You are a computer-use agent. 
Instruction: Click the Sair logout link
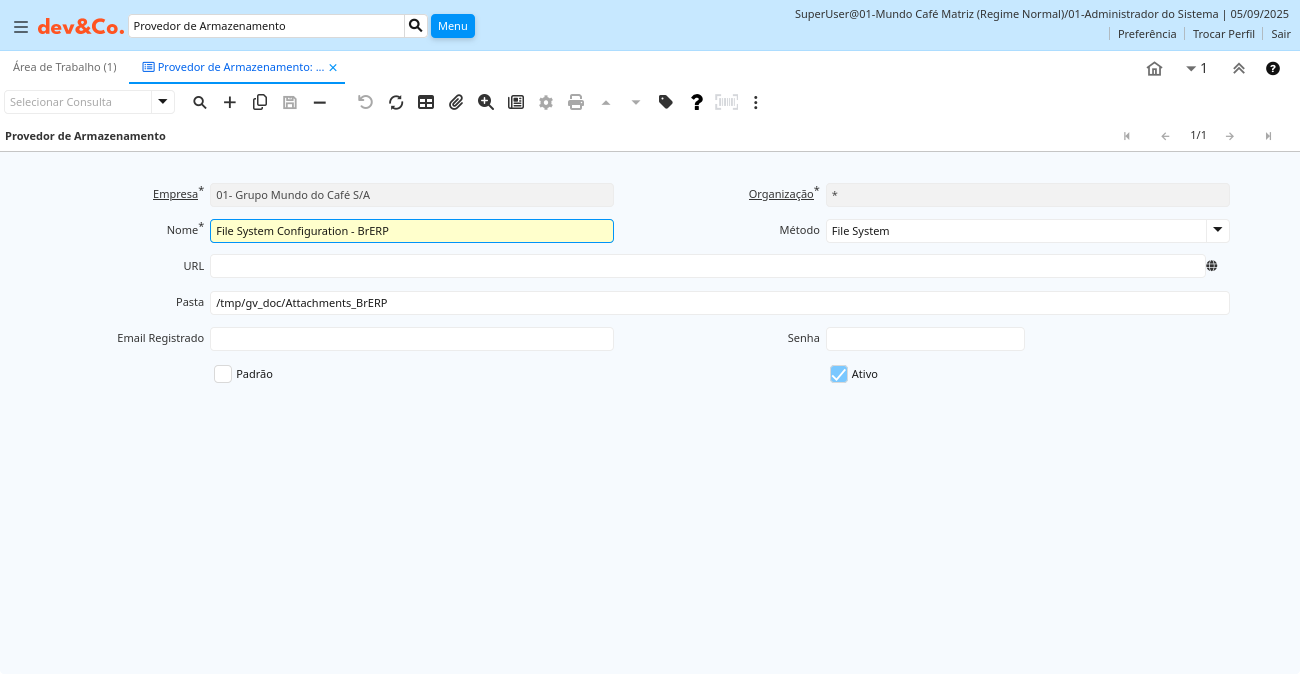pyautogui.click(x=1281, y=34)
